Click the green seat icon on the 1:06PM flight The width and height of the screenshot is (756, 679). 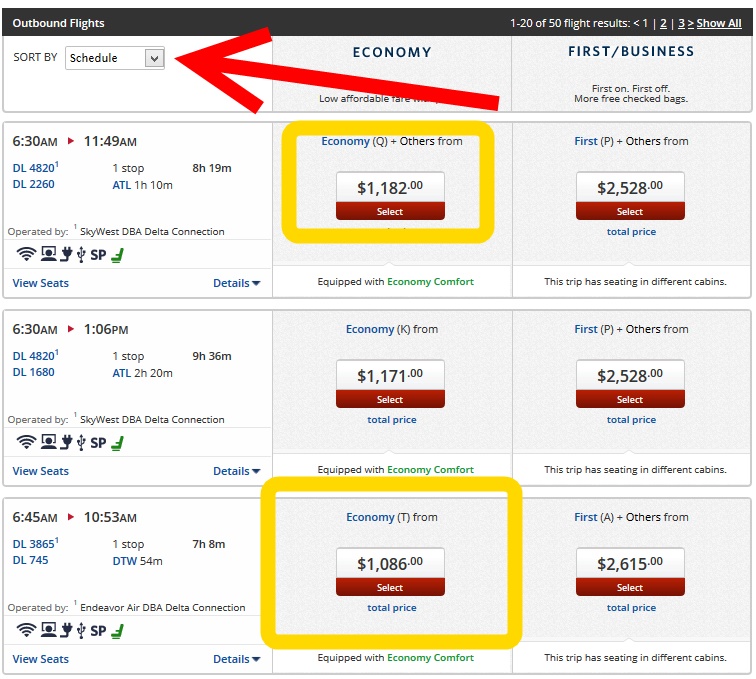(x=117, y=443)
